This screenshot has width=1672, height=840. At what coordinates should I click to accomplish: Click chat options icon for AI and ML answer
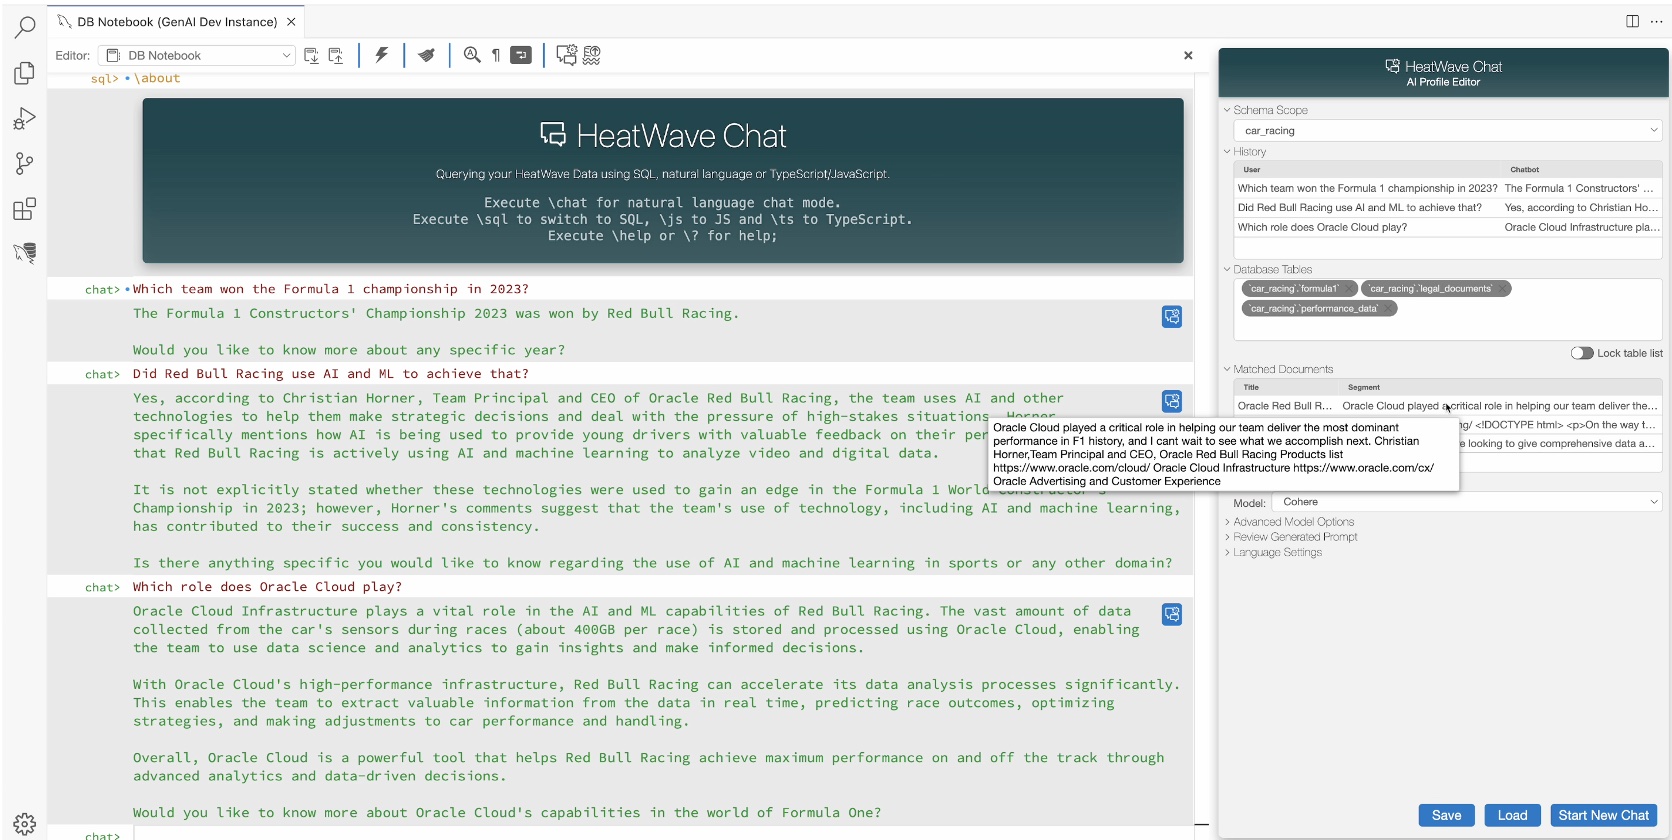[x=1172, y=401]
